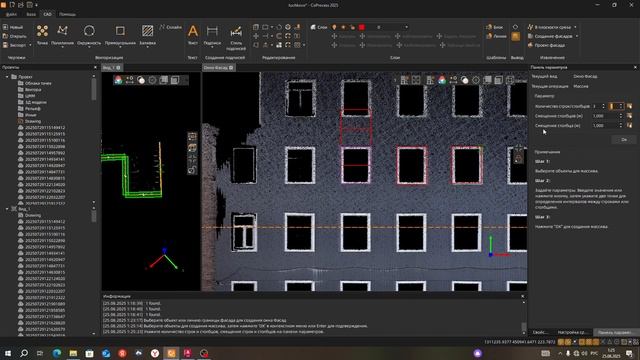The image size is (640, 360).
Task: Open the Windows Start menu
Action: tap(7, 353)
